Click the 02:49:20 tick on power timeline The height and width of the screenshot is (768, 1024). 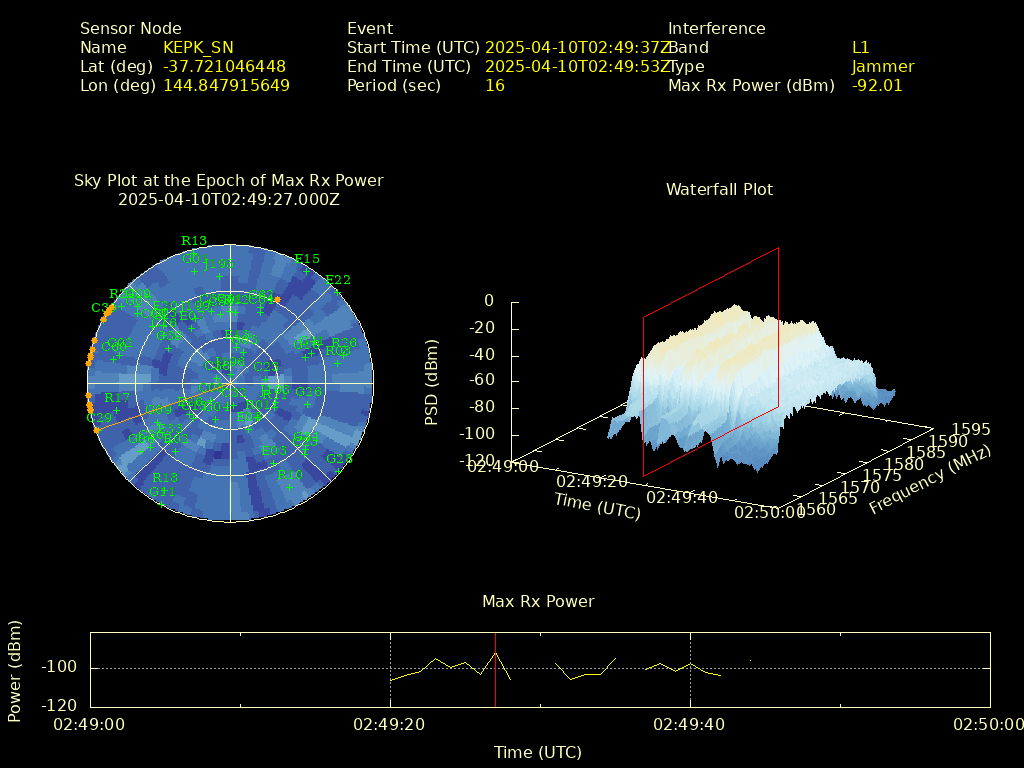pyautogui.click(x=390, y=724)
